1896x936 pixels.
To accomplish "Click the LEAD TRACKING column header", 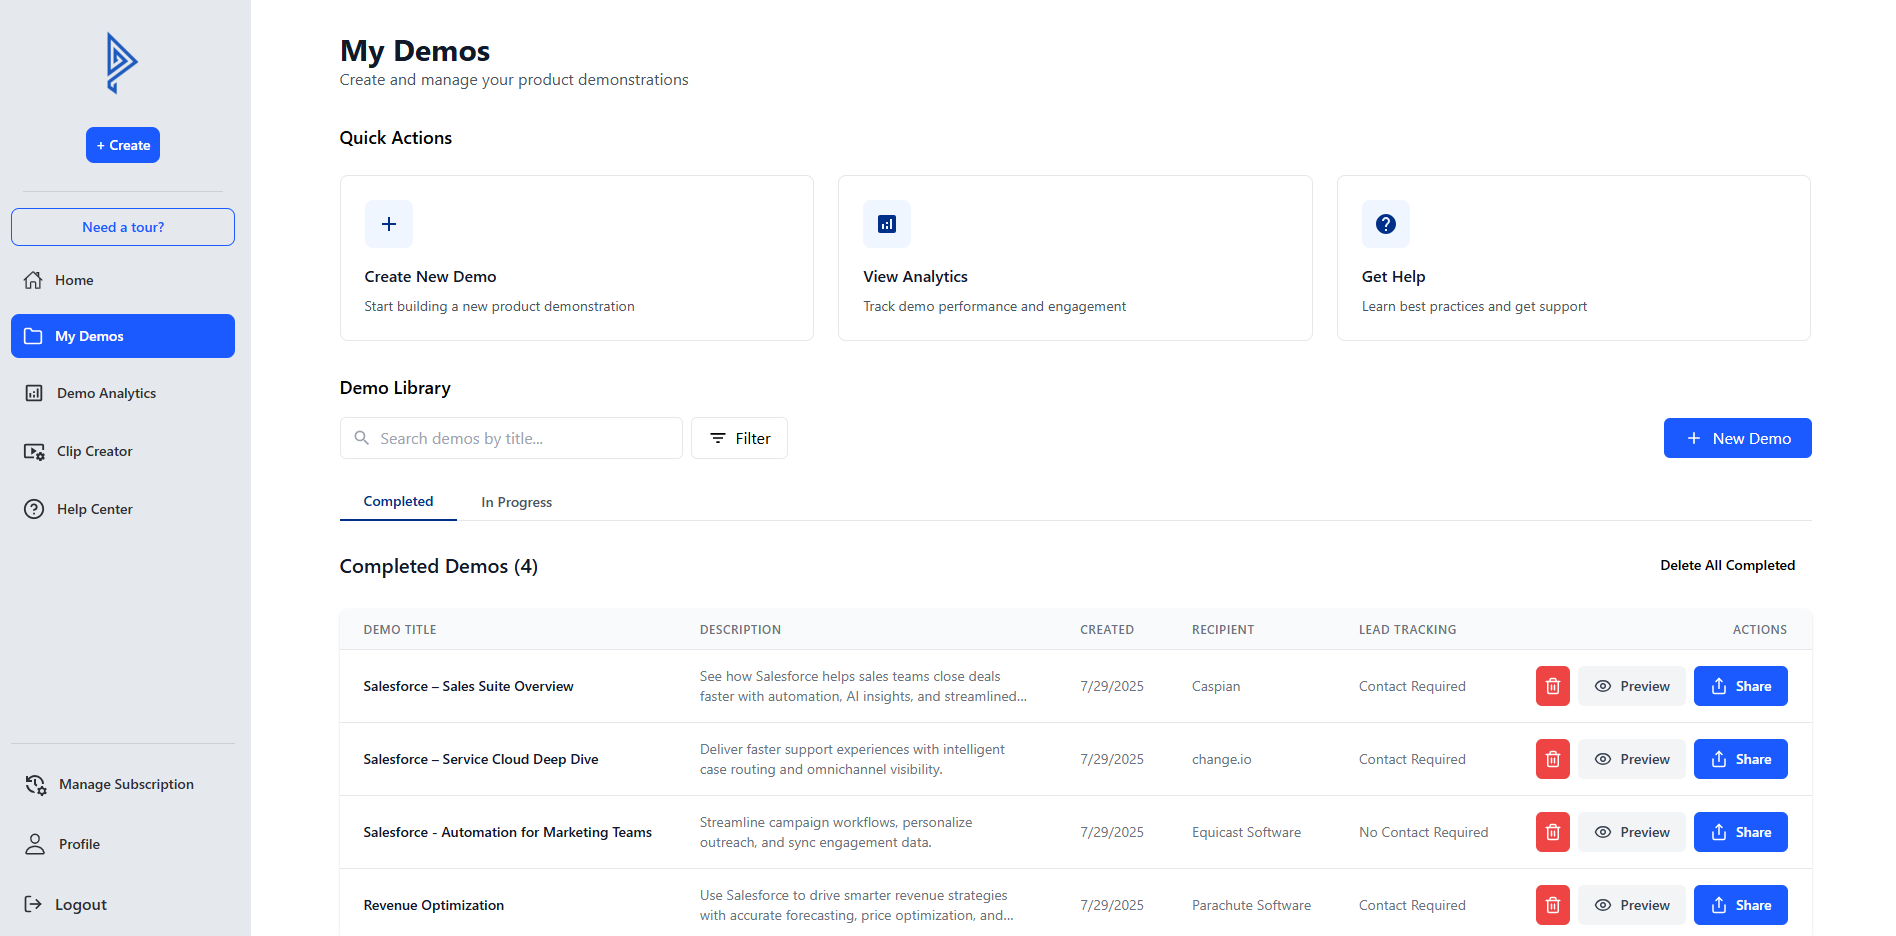I will (1407, 630).
